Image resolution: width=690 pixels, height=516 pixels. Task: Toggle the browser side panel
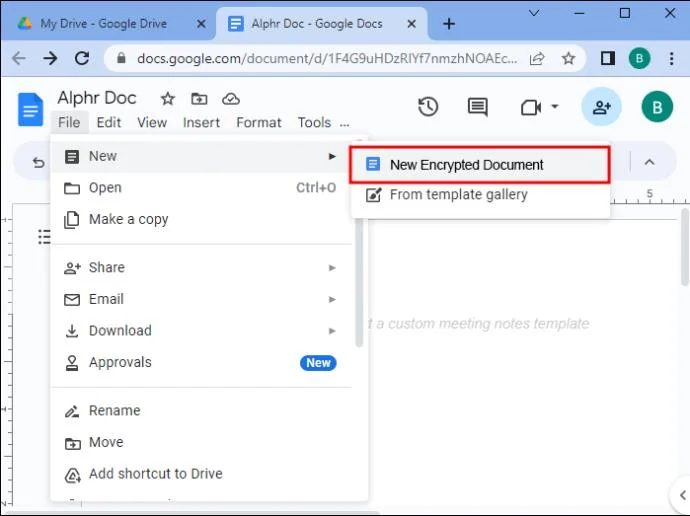(x=608, y=58)
